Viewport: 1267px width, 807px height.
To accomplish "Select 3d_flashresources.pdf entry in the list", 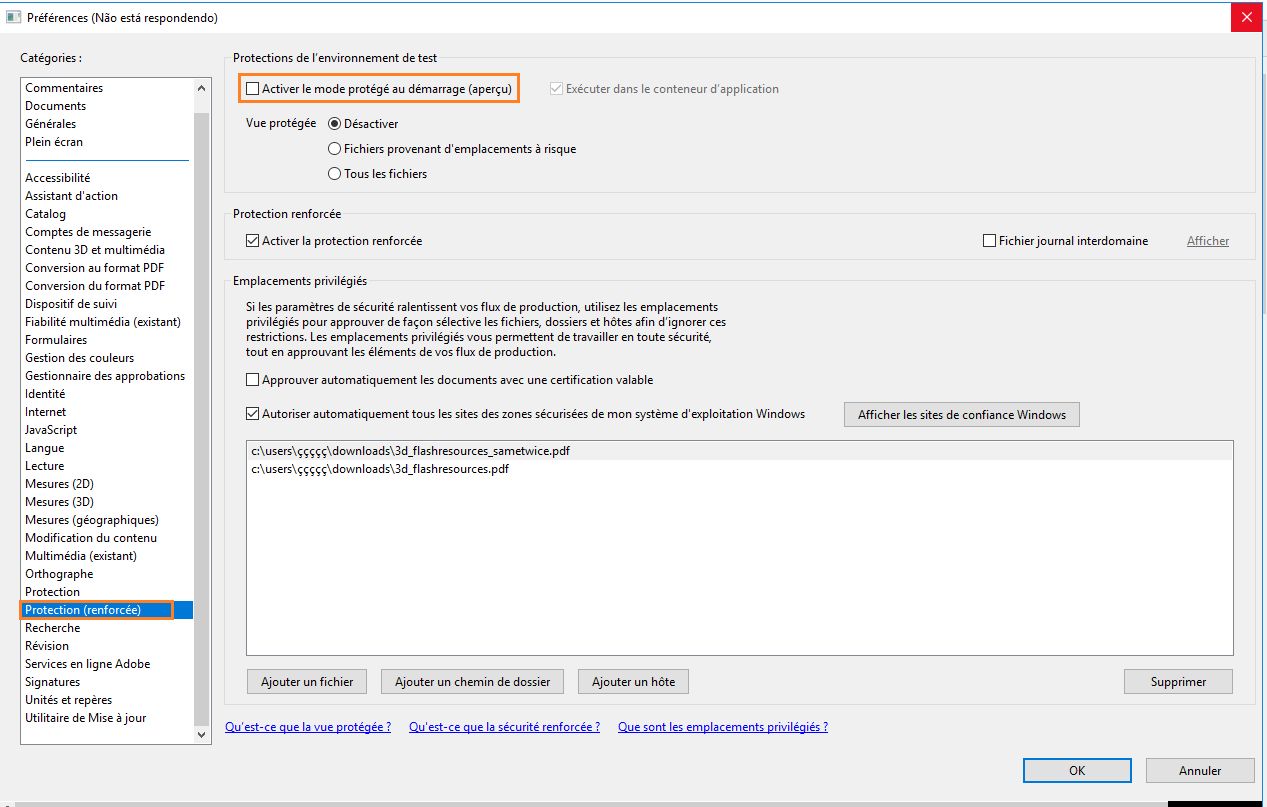I will (739, 469).
